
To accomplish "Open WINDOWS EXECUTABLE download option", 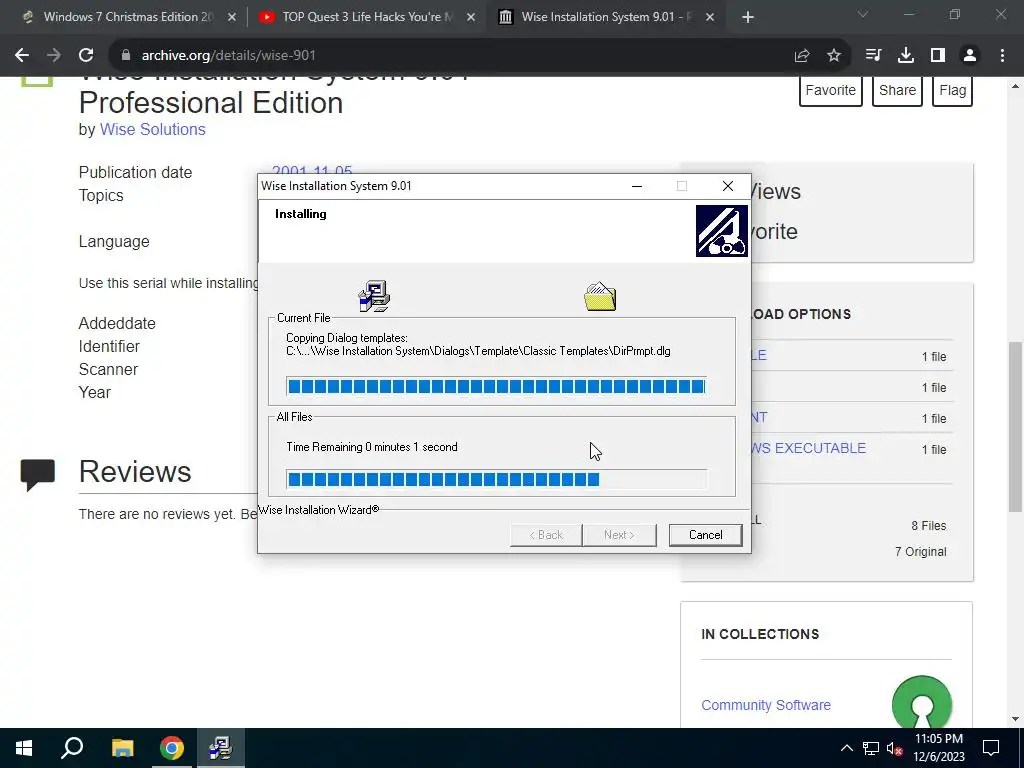I will click(x=808, y=448).
